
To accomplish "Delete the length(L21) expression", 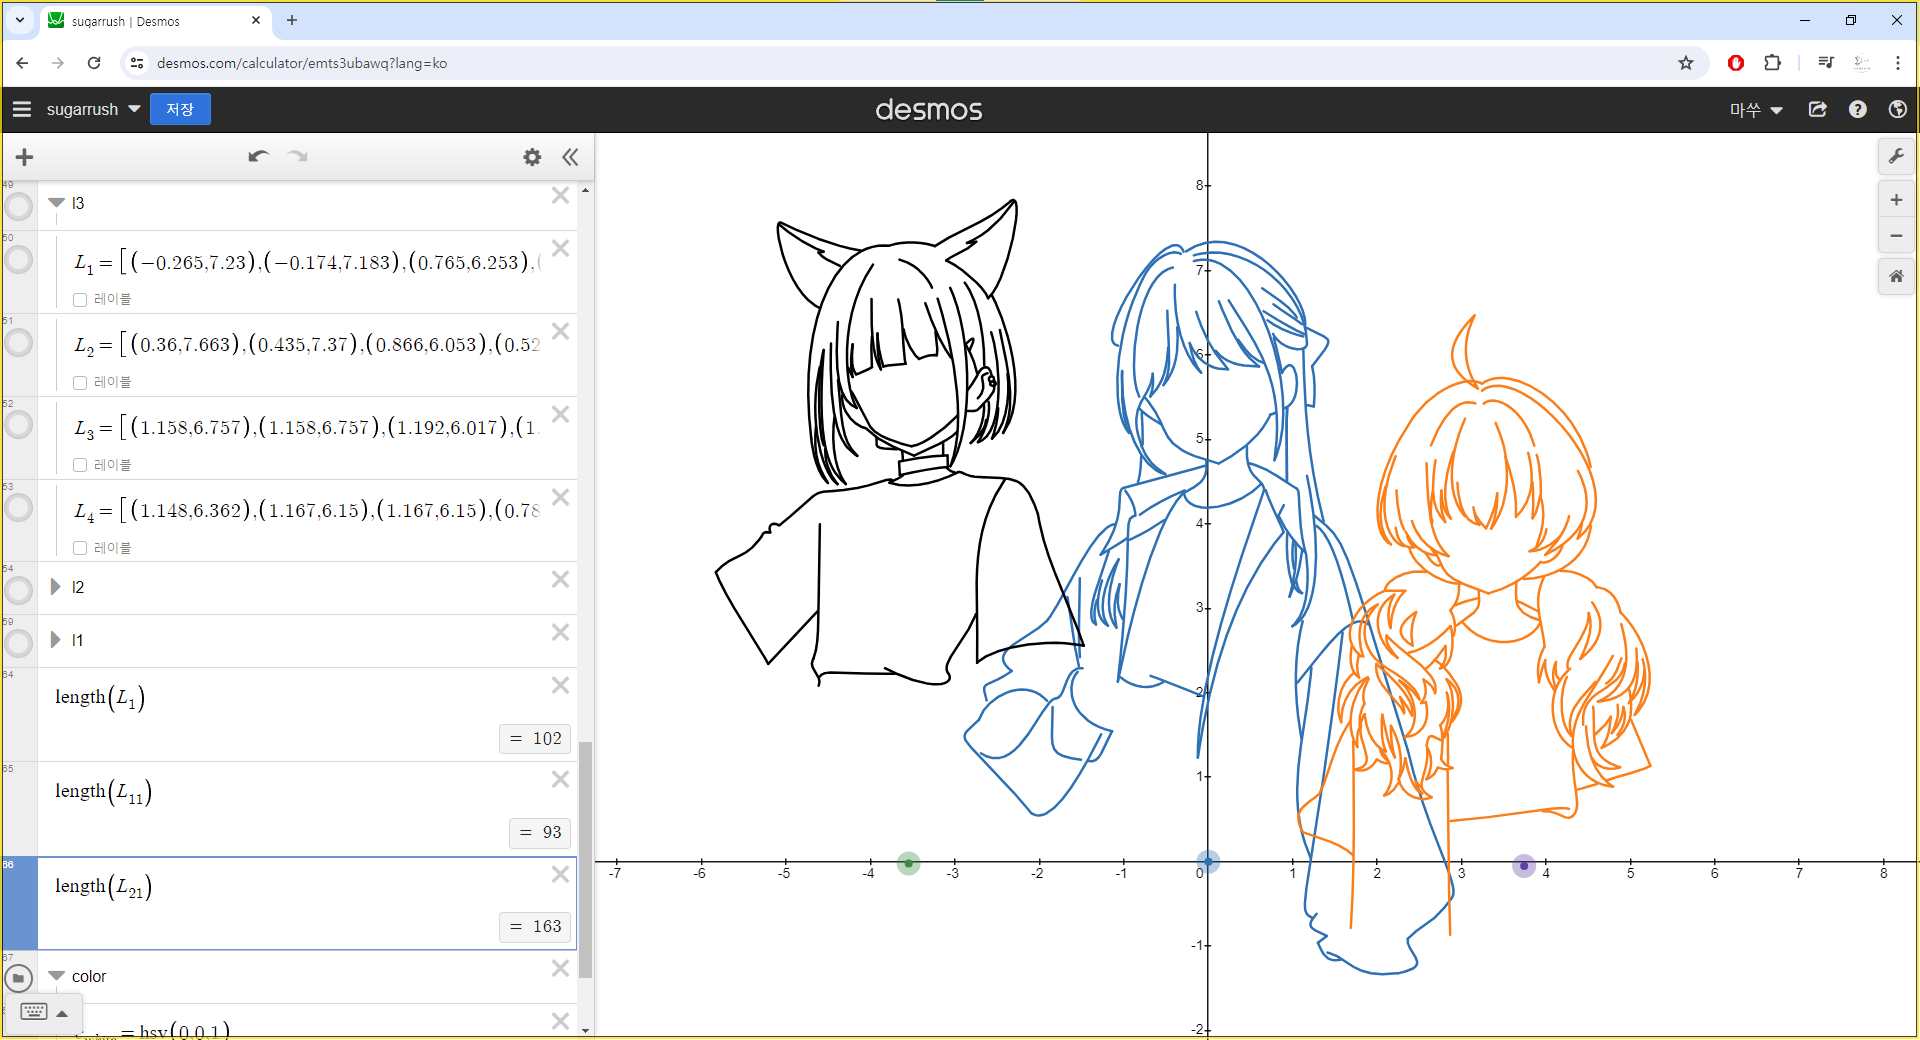I will (x=561, y=874).
